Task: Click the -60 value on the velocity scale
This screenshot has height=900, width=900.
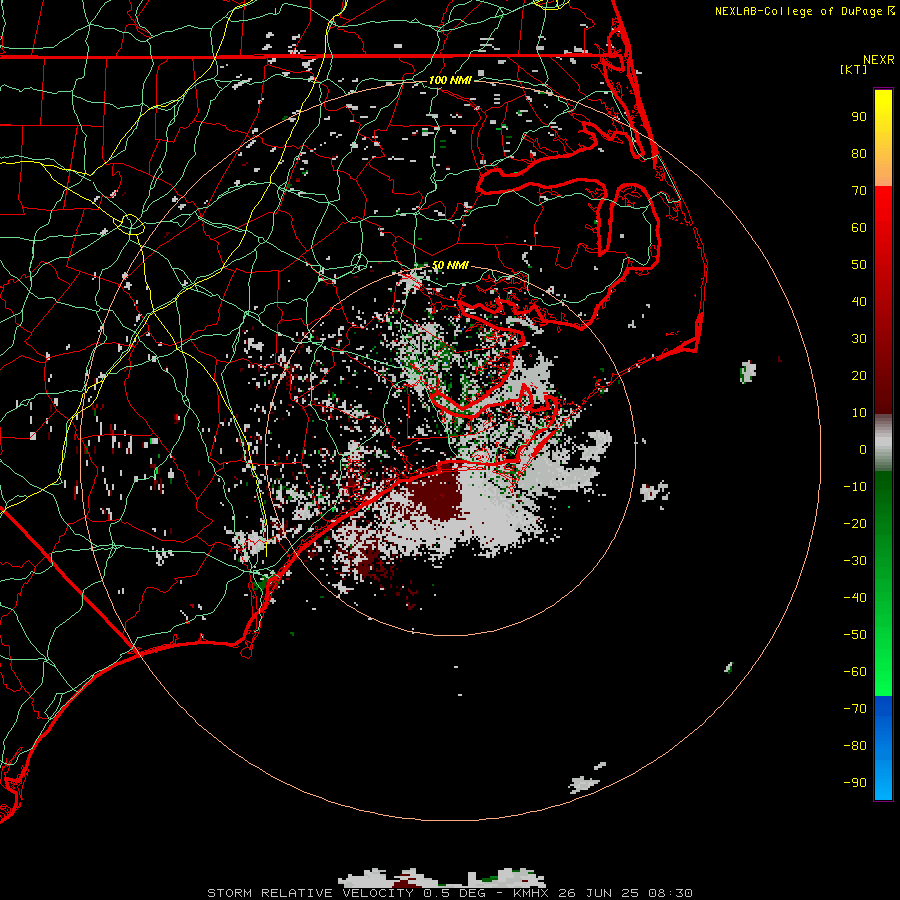Action: tap(855, 672)
